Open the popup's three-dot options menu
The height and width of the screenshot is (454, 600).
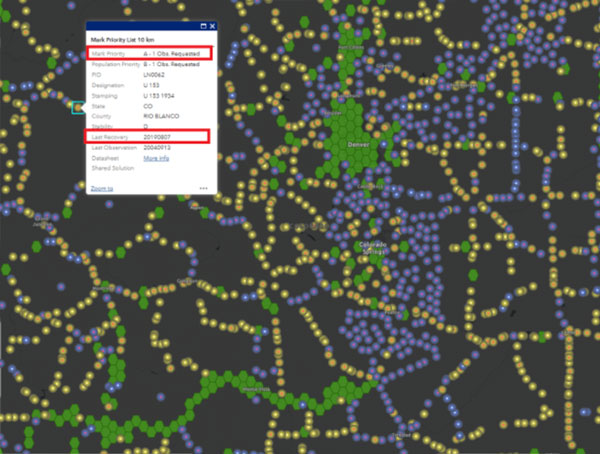pos(203,188)
